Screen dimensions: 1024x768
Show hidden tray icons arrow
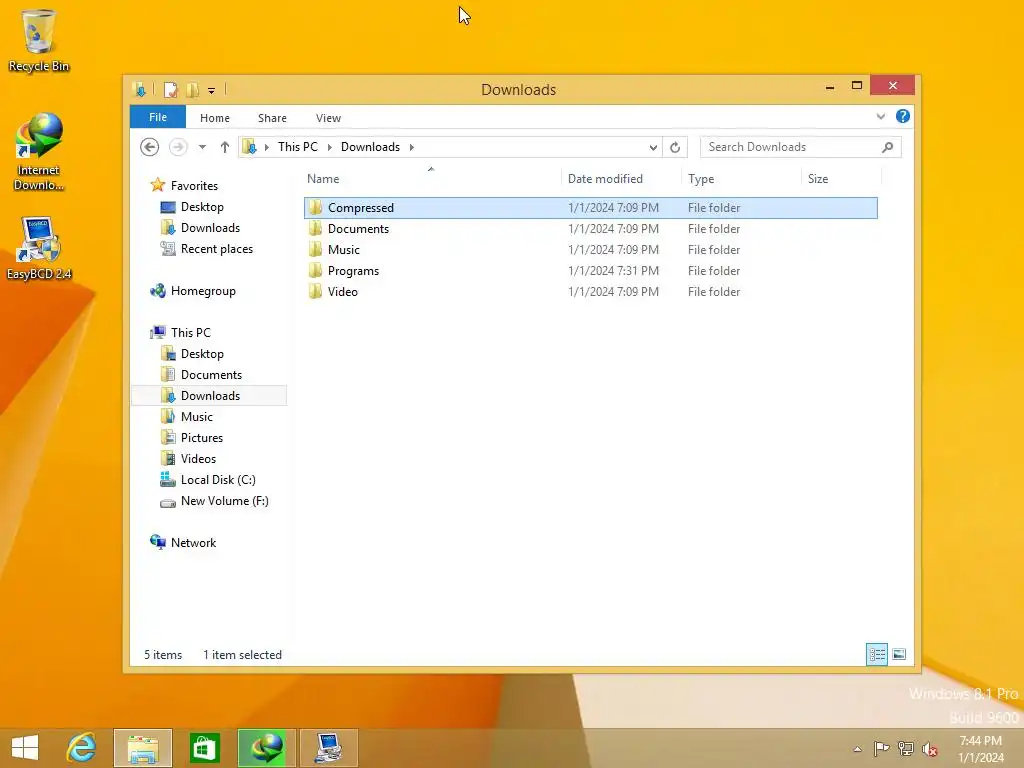(857, 750)
